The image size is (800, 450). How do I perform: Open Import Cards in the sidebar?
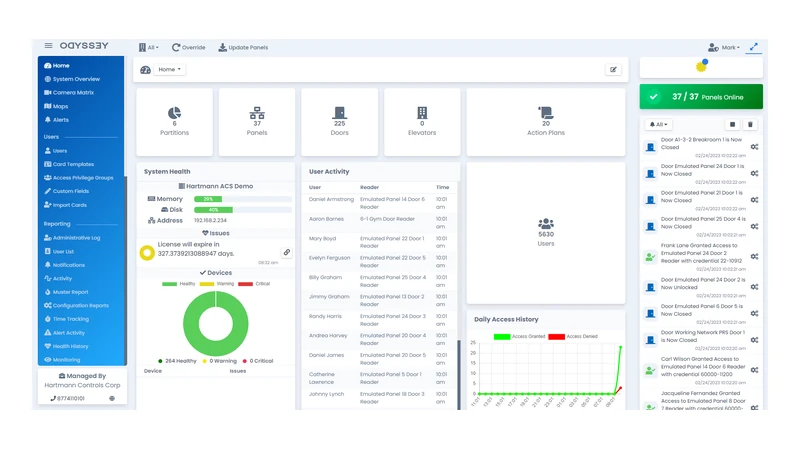(65, 205)
